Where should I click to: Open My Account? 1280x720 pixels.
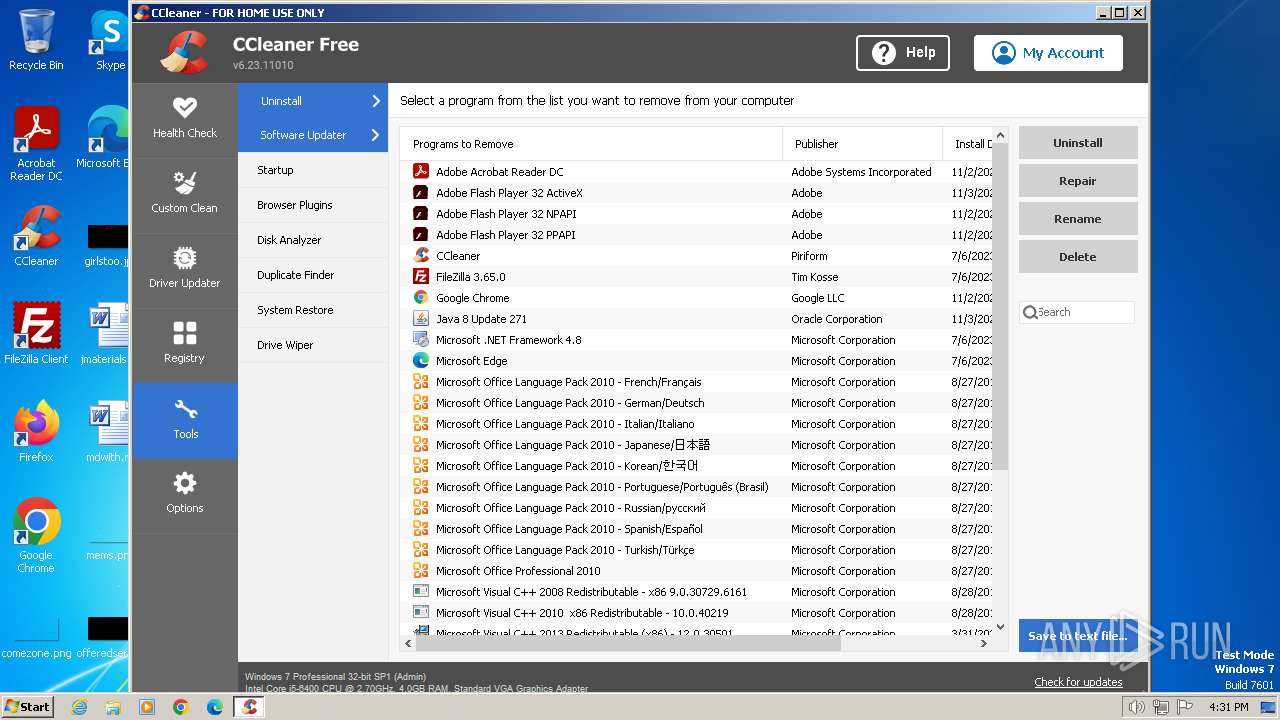(x=1048, y=53)
